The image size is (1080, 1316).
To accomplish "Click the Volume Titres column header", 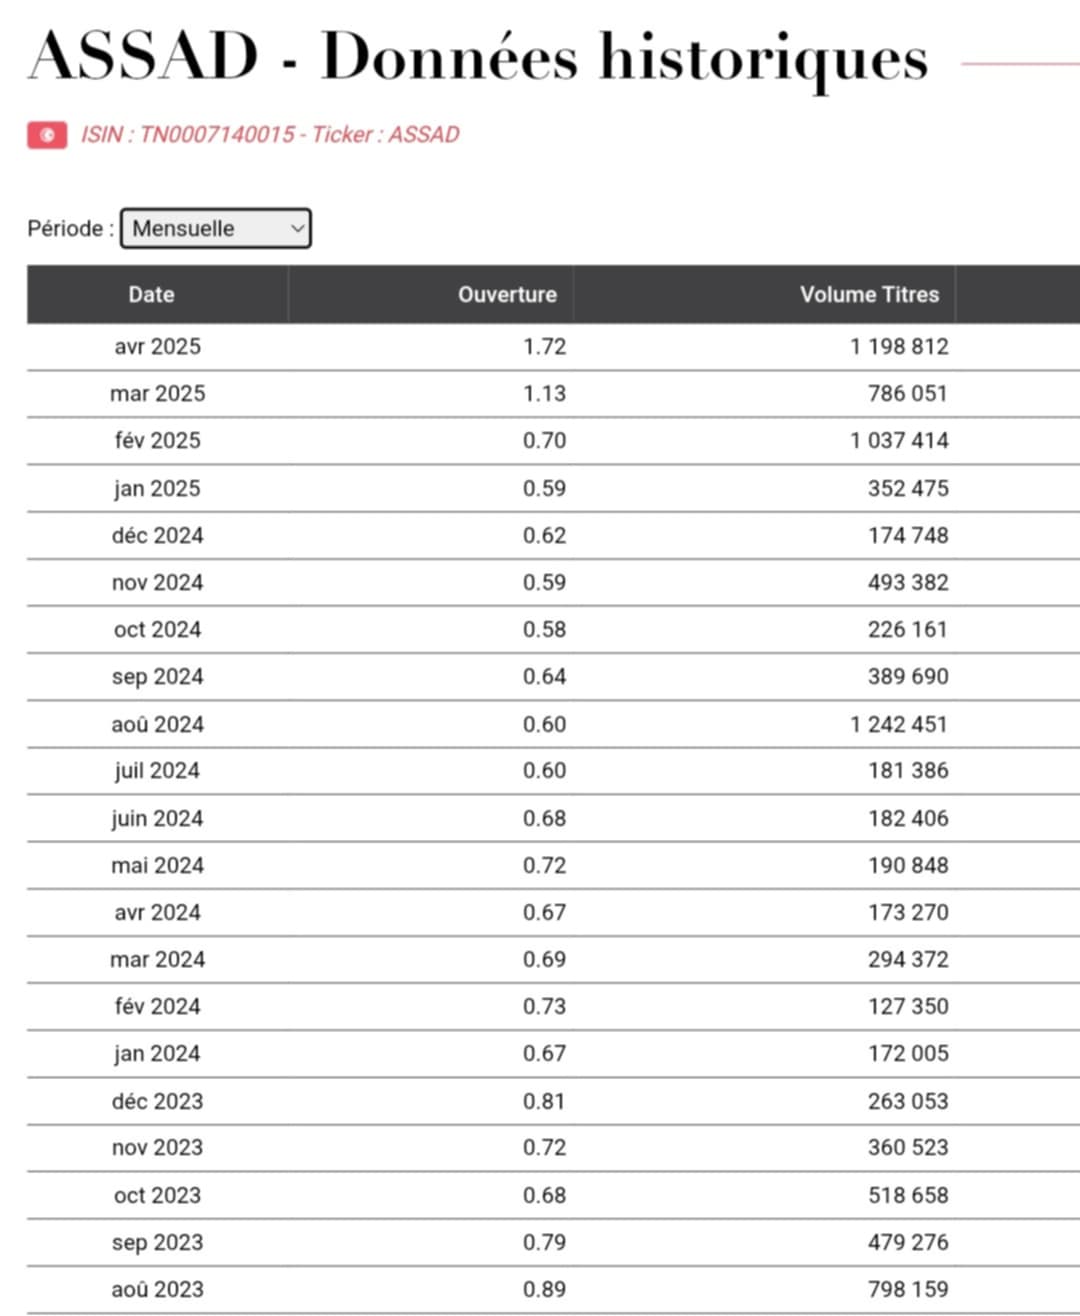I will (764, 294).
